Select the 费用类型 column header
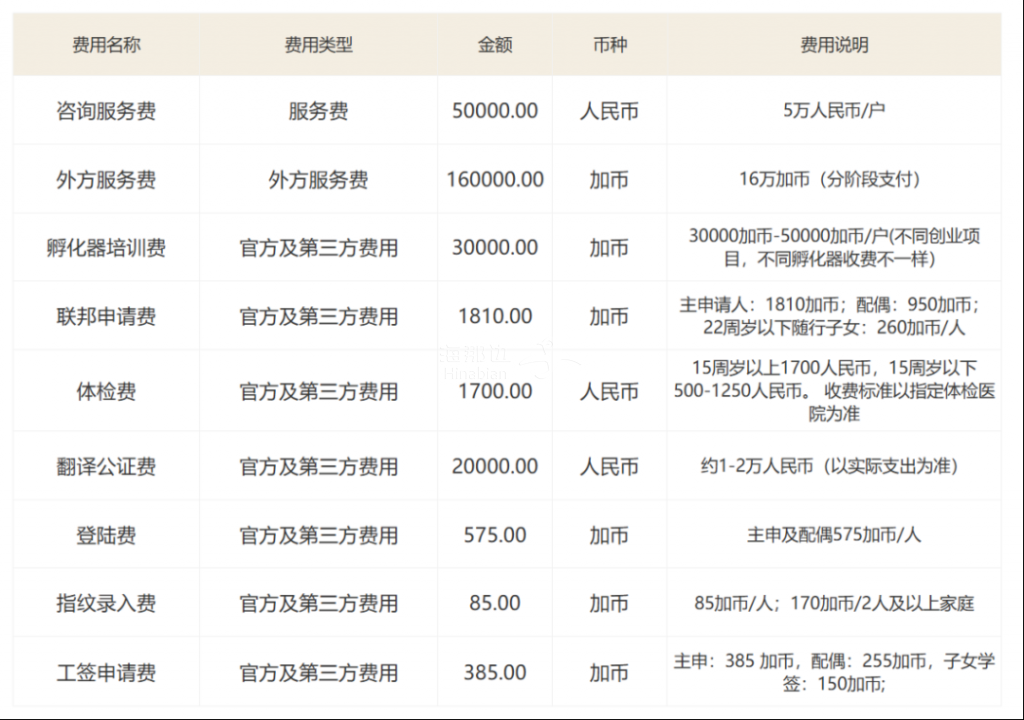This screenshot has width=1024, height=720. (x=318, y=45)
